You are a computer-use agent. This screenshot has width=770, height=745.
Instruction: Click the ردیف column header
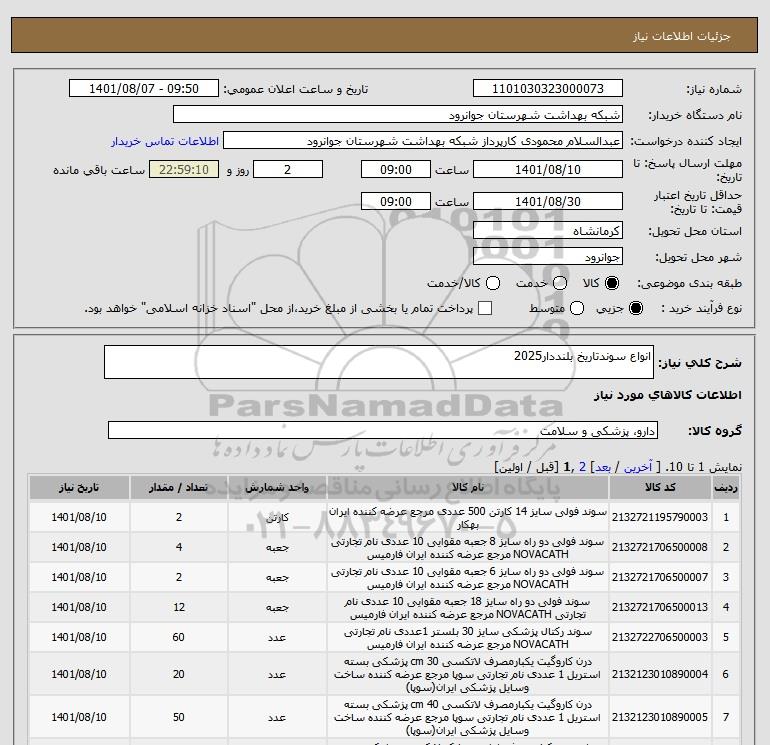725,488
